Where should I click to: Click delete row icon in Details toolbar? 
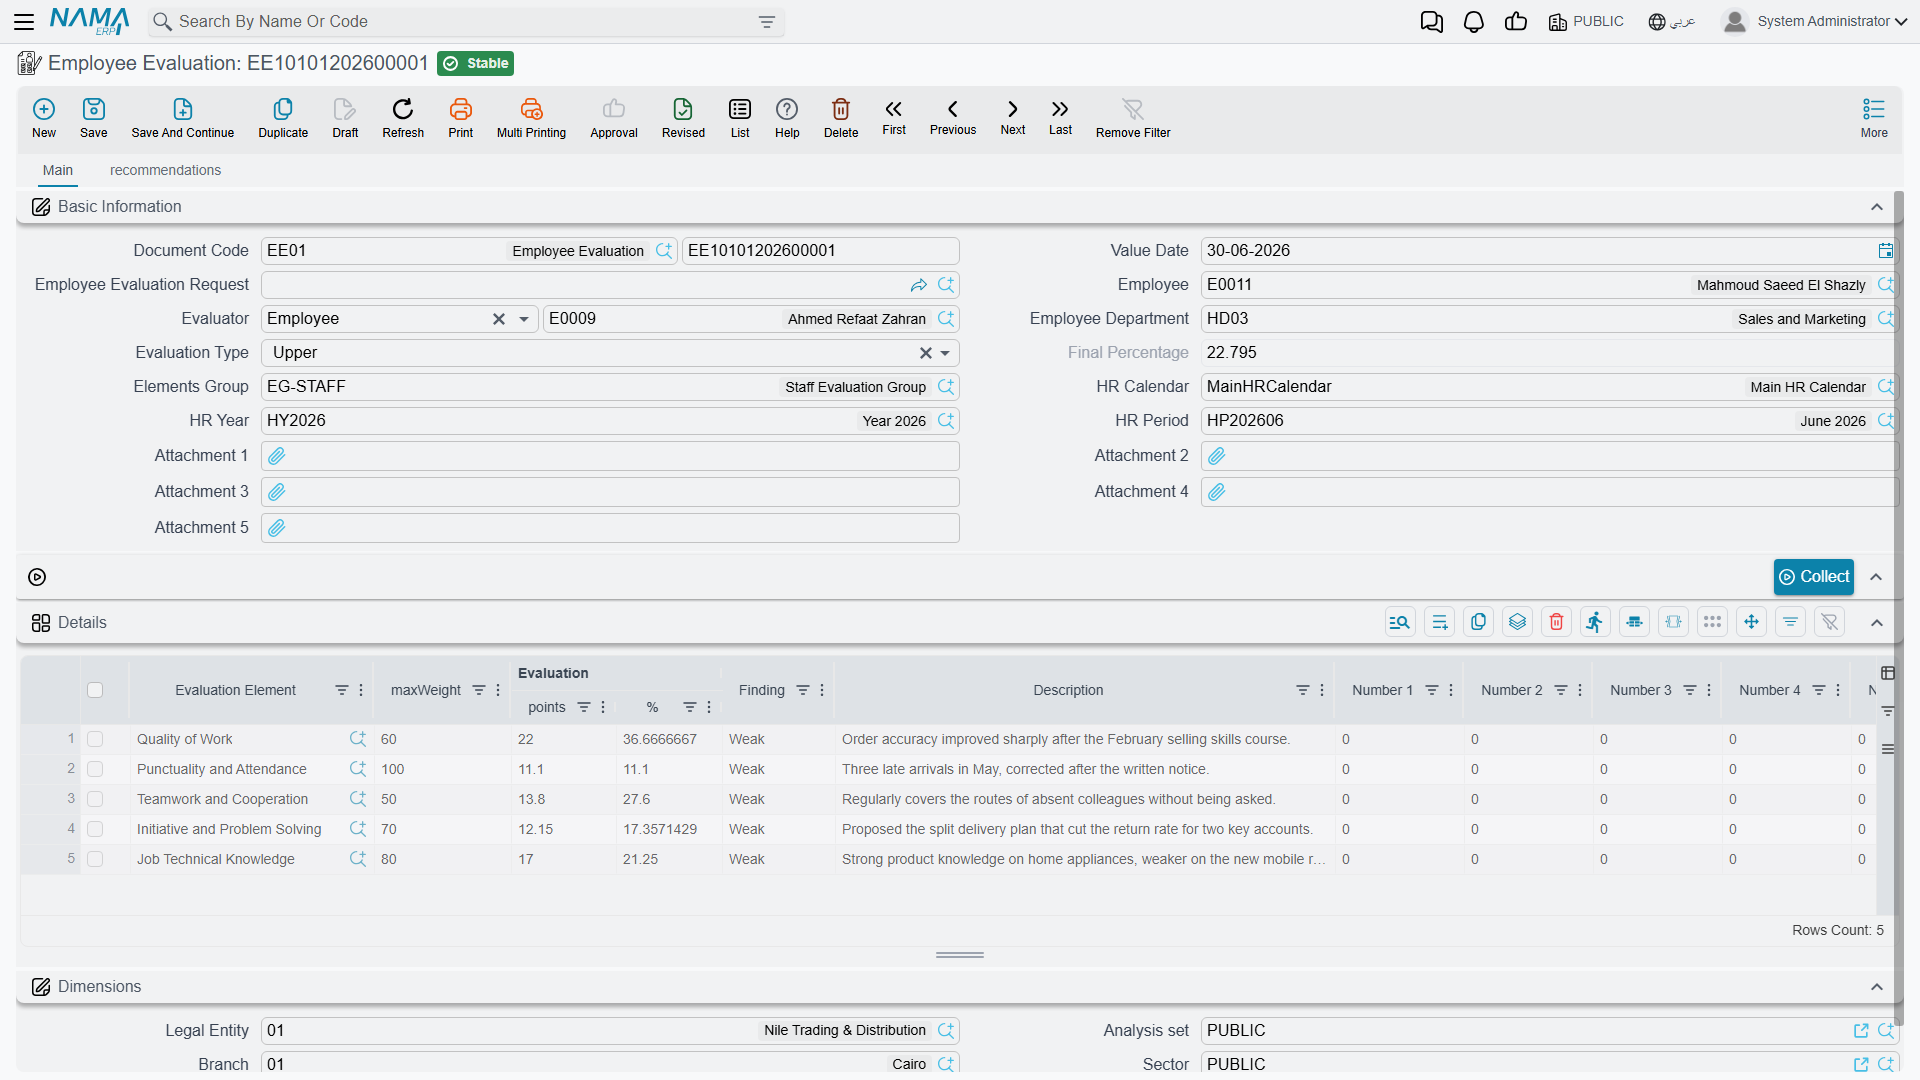(1557, 622)
